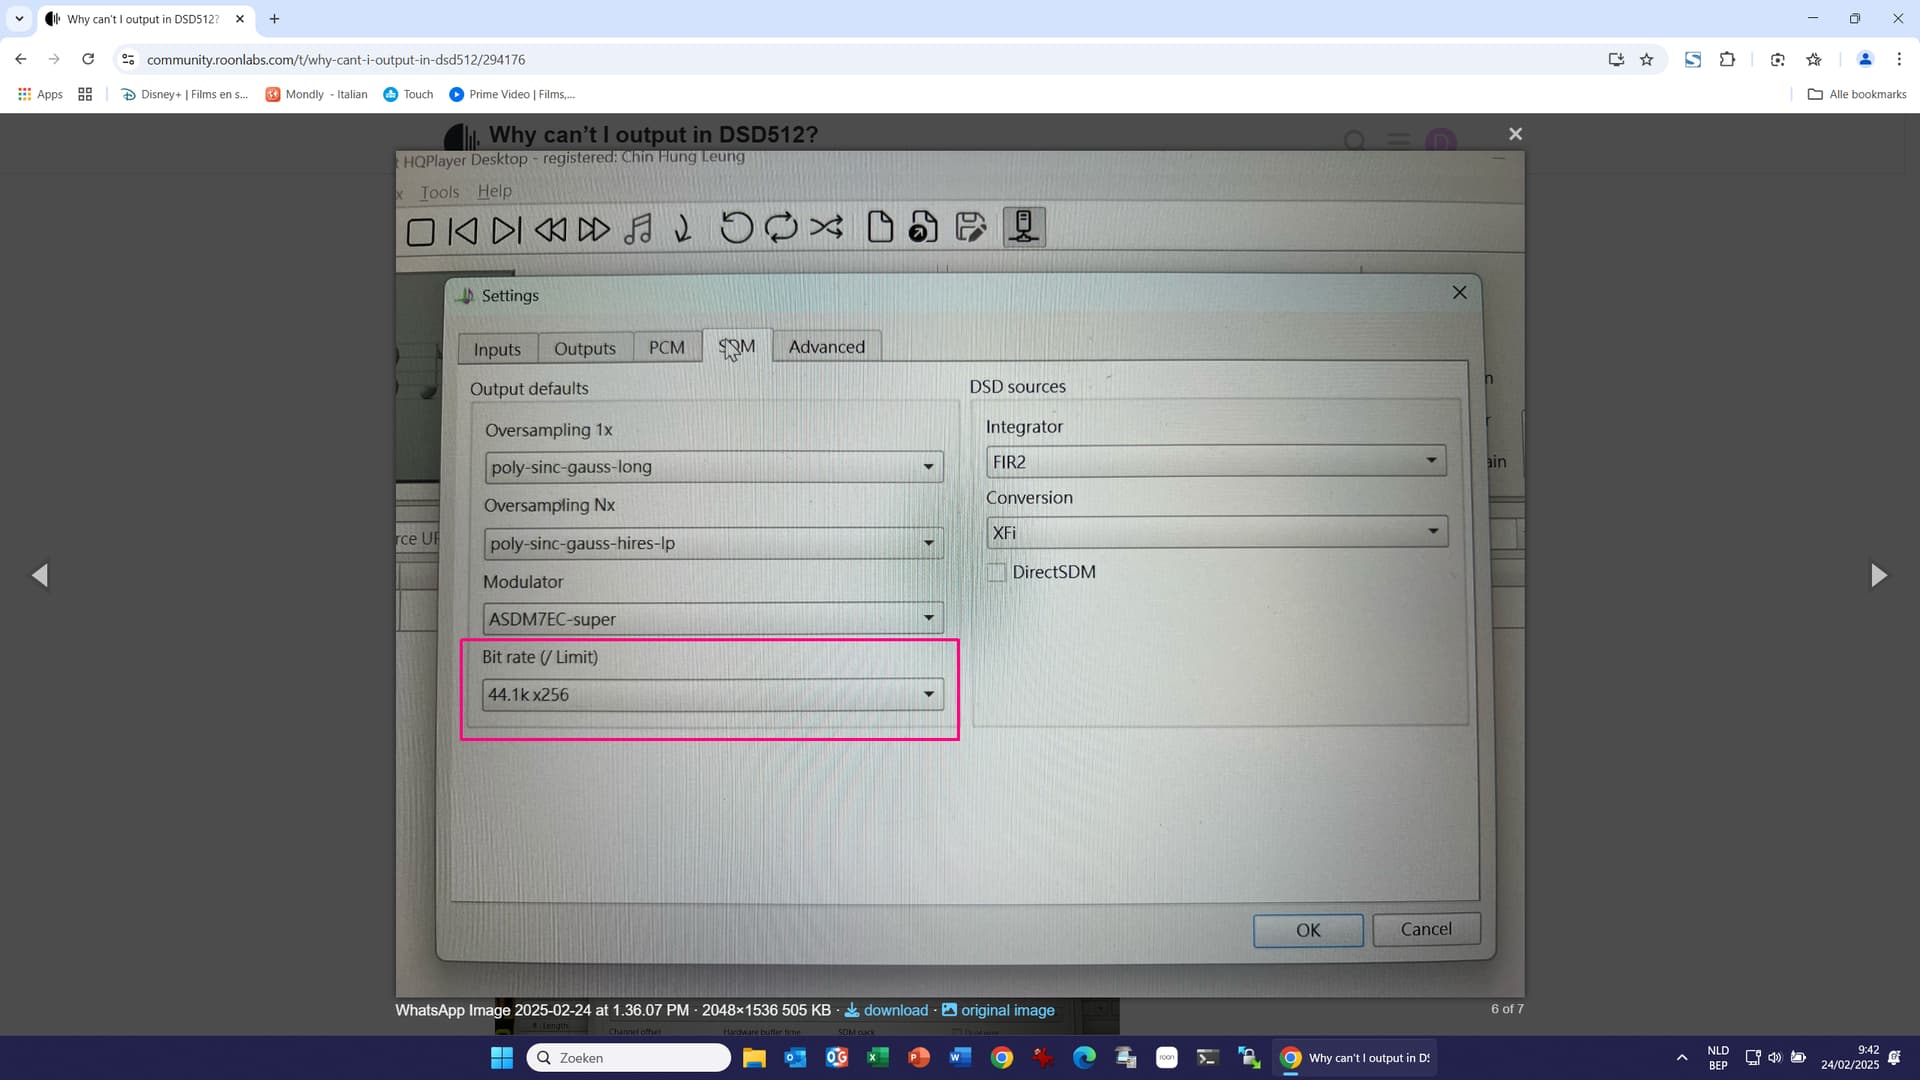This screenshot has width=1920, height=1080.
Task: Open the Outputs tab in Settings
Action: (585, 348)
